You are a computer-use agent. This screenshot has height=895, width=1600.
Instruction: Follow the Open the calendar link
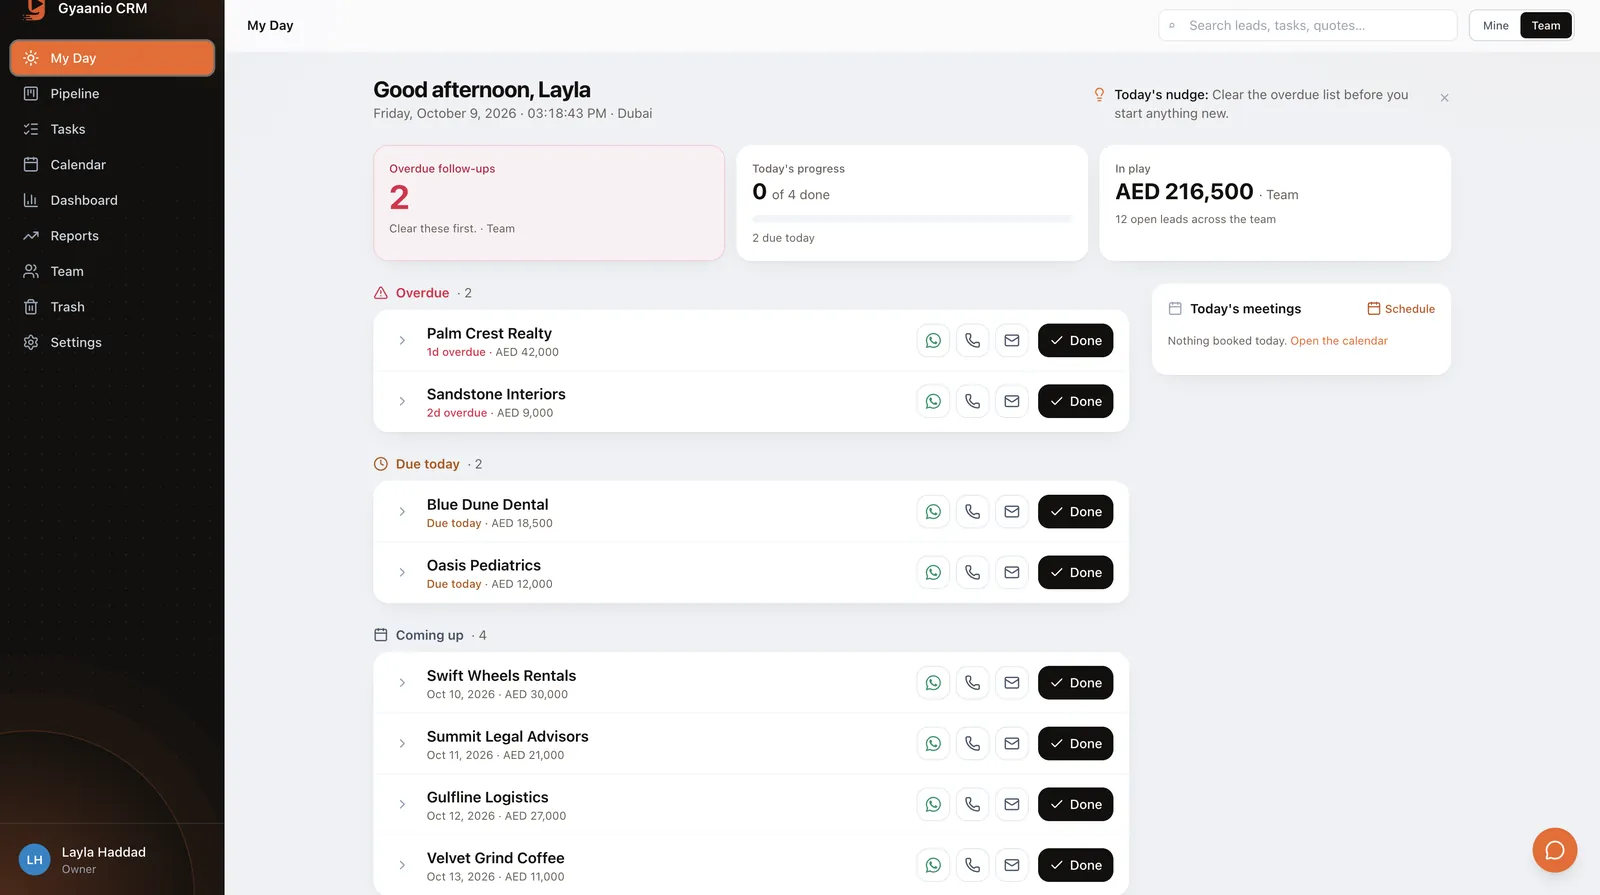coord(1339,341)
